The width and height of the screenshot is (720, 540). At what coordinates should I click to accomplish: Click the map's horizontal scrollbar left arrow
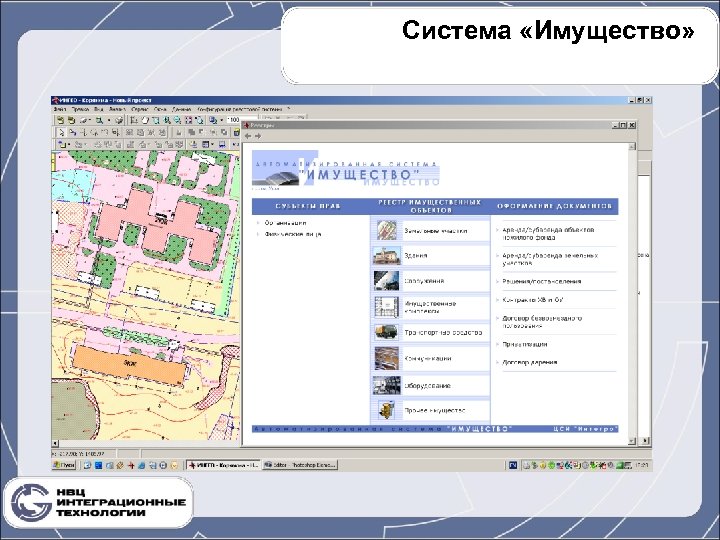(55, 443)
